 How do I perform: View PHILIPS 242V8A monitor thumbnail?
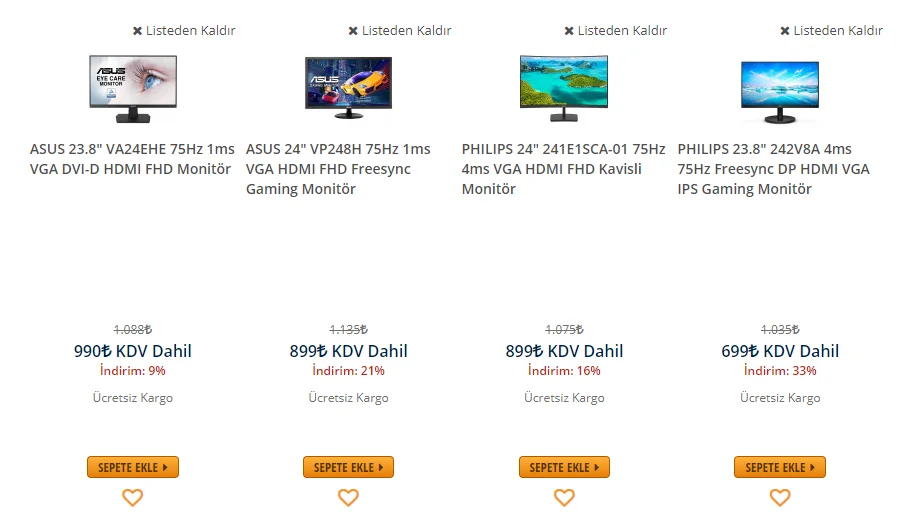coord(780,90)
